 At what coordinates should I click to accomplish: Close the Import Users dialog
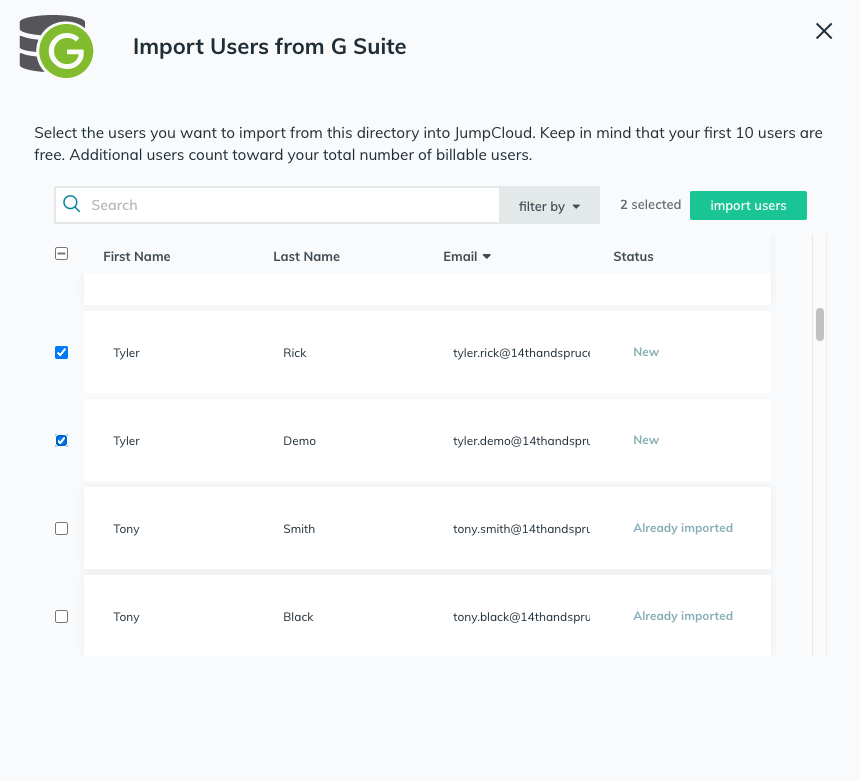coord(824,31)
